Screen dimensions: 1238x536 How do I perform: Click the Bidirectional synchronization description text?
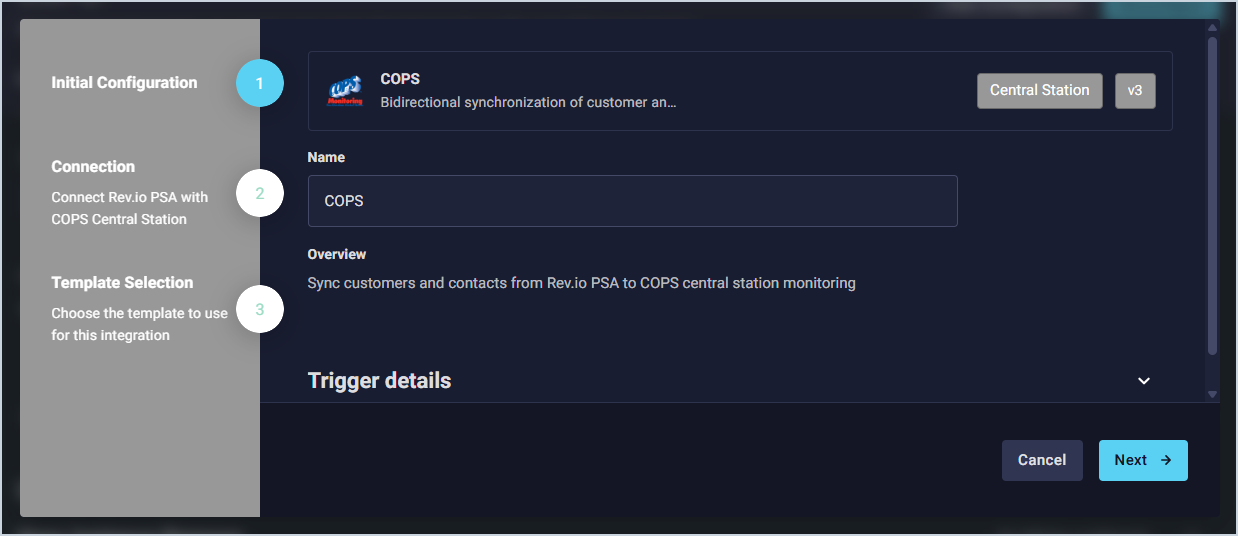tap(528, 102)
